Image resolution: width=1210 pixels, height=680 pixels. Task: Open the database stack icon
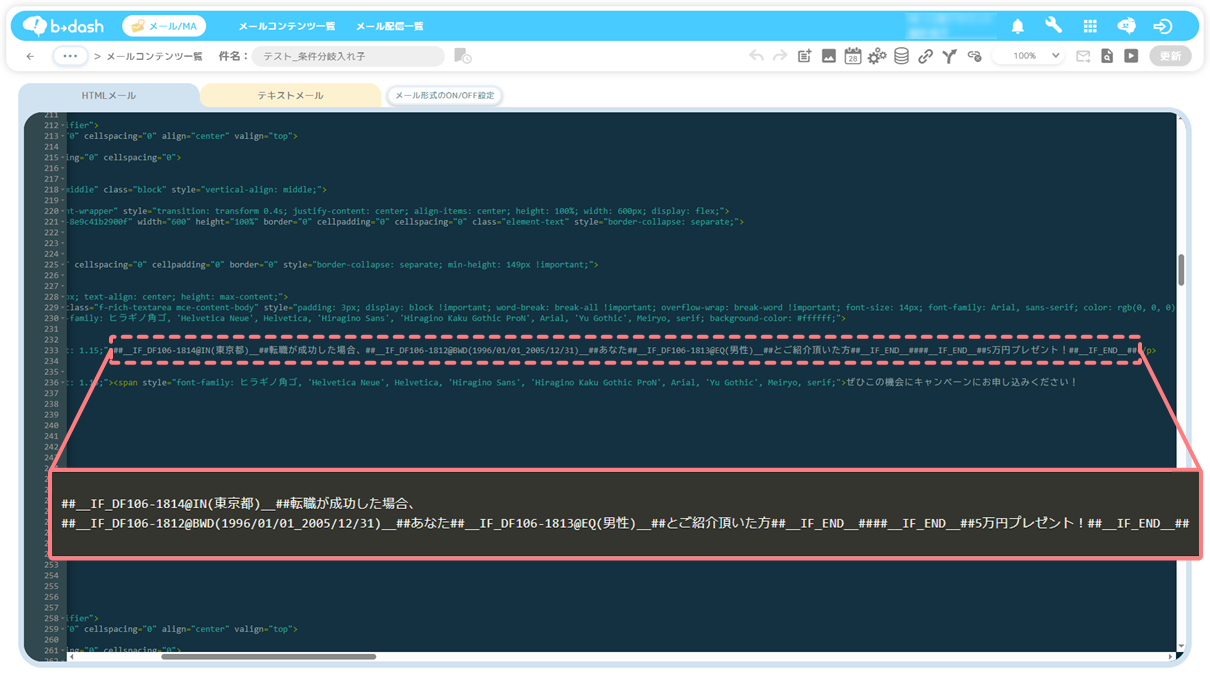point(901,57)
